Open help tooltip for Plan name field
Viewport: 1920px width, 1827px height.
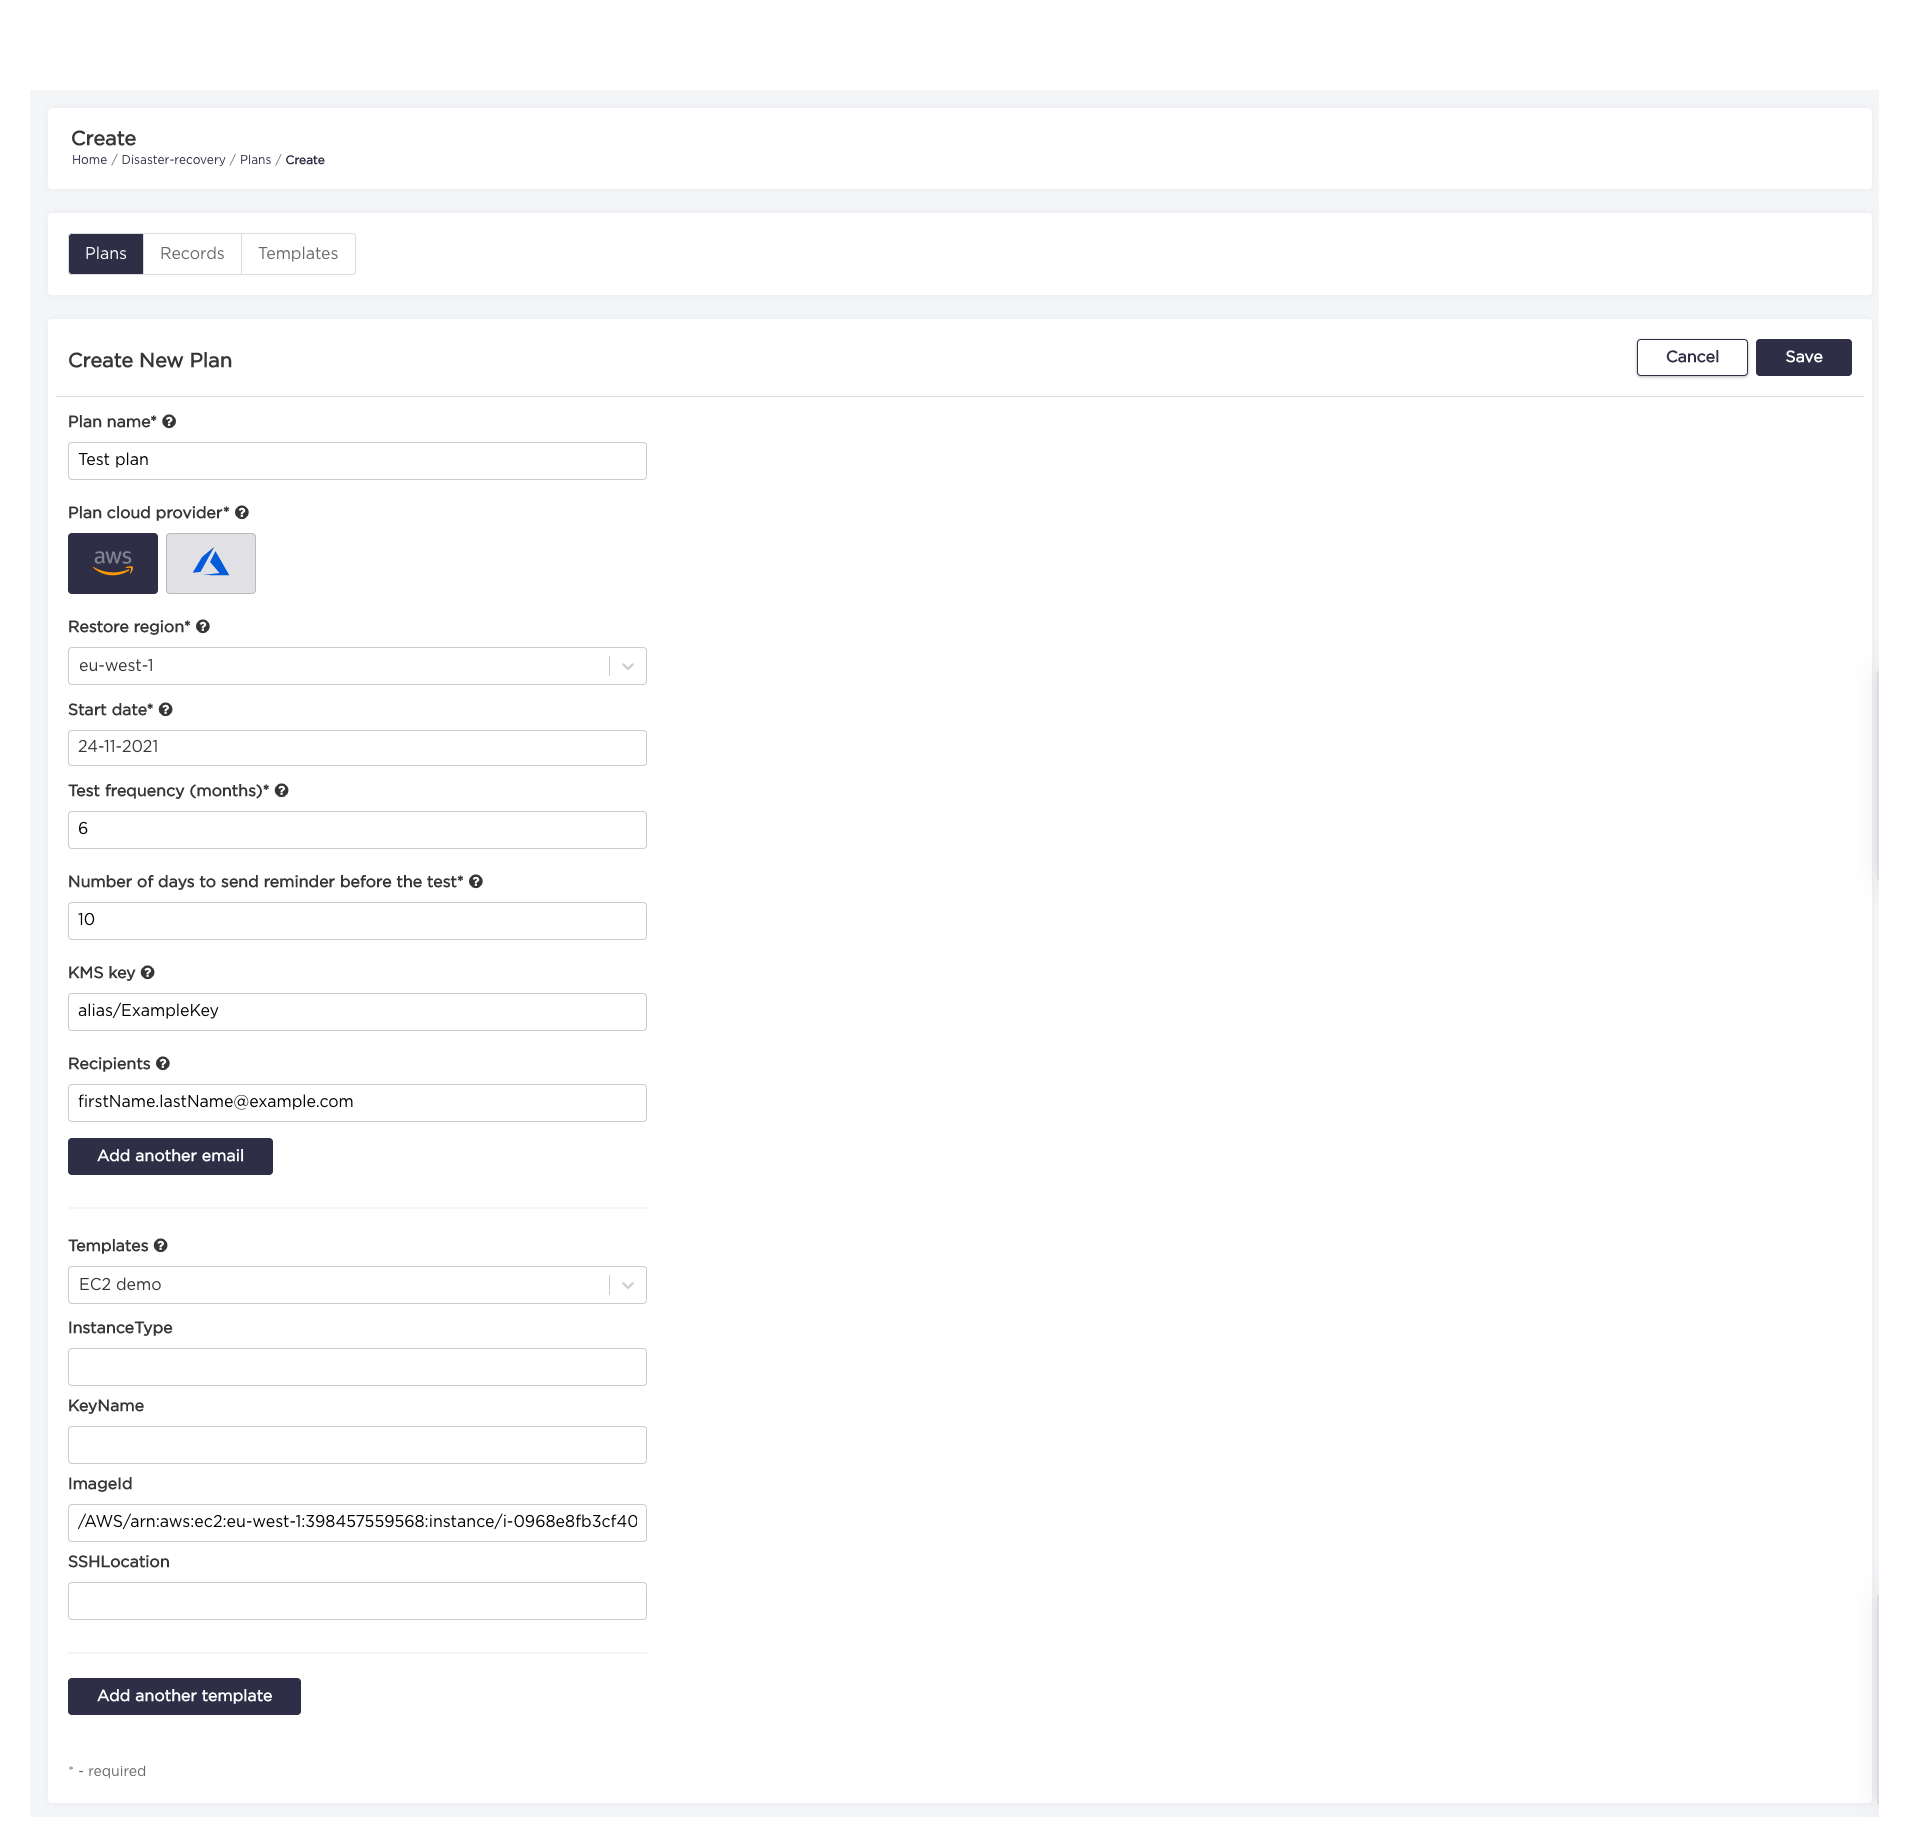click(x=169, y=421)
